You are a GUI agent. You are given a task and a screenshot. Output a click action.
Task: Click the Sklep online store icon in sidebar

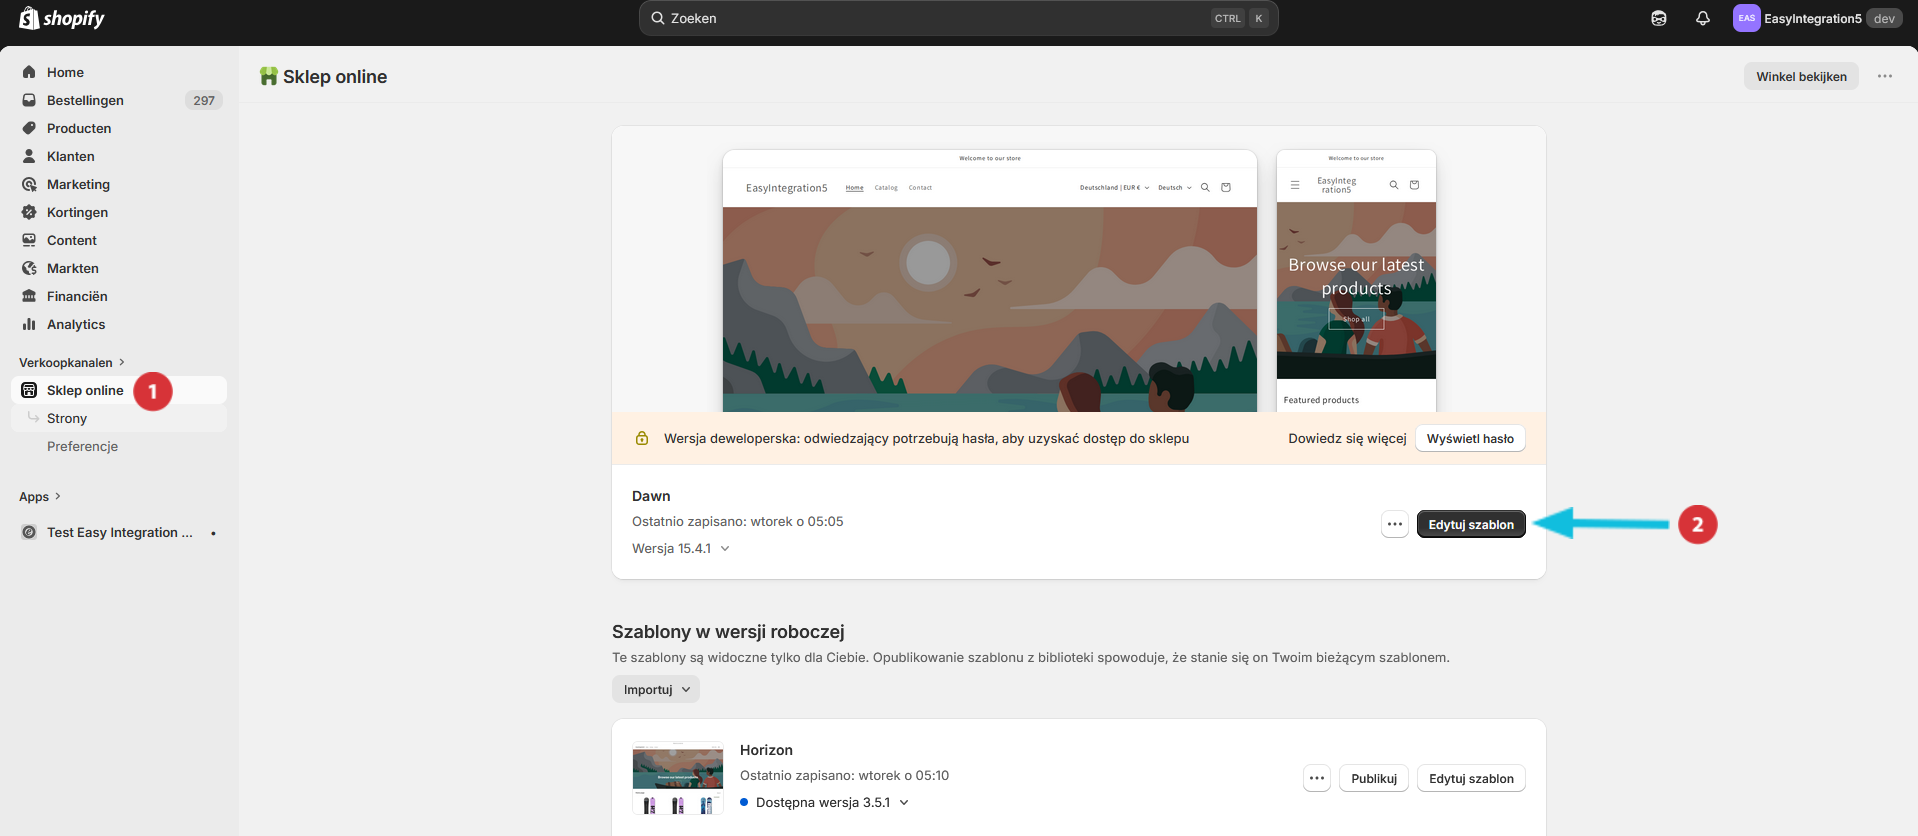coord(29,390)
